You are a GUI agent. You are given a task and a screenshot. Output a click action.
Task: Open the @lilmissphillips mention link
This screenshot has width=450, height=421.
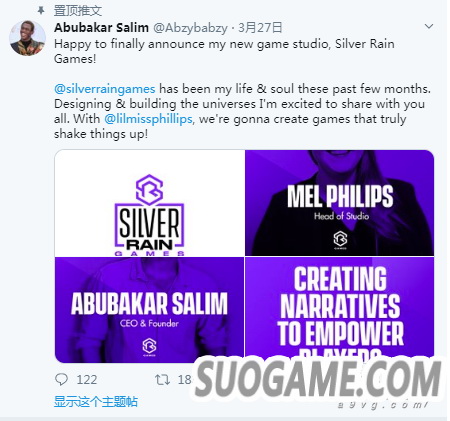[148, 119]
